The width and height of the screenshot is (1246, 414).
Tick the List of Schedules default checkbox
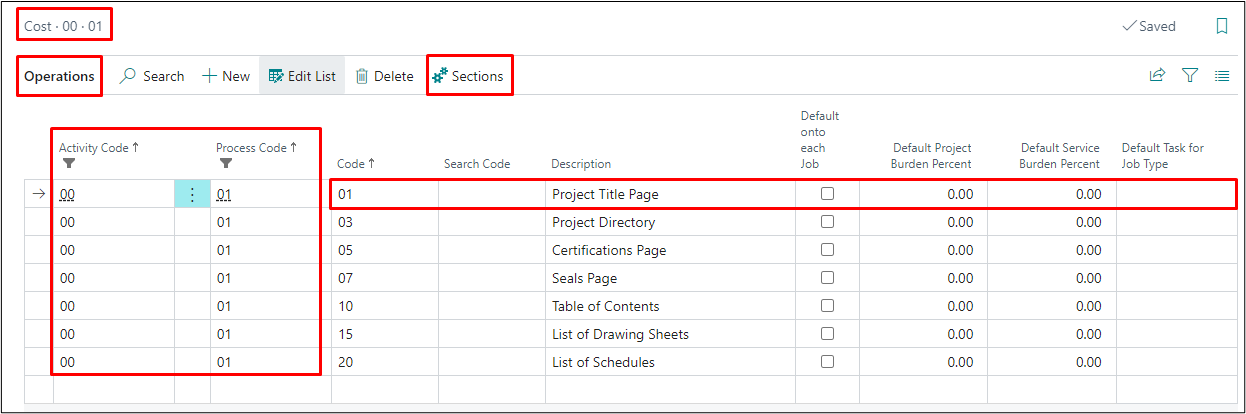[827, 362]
